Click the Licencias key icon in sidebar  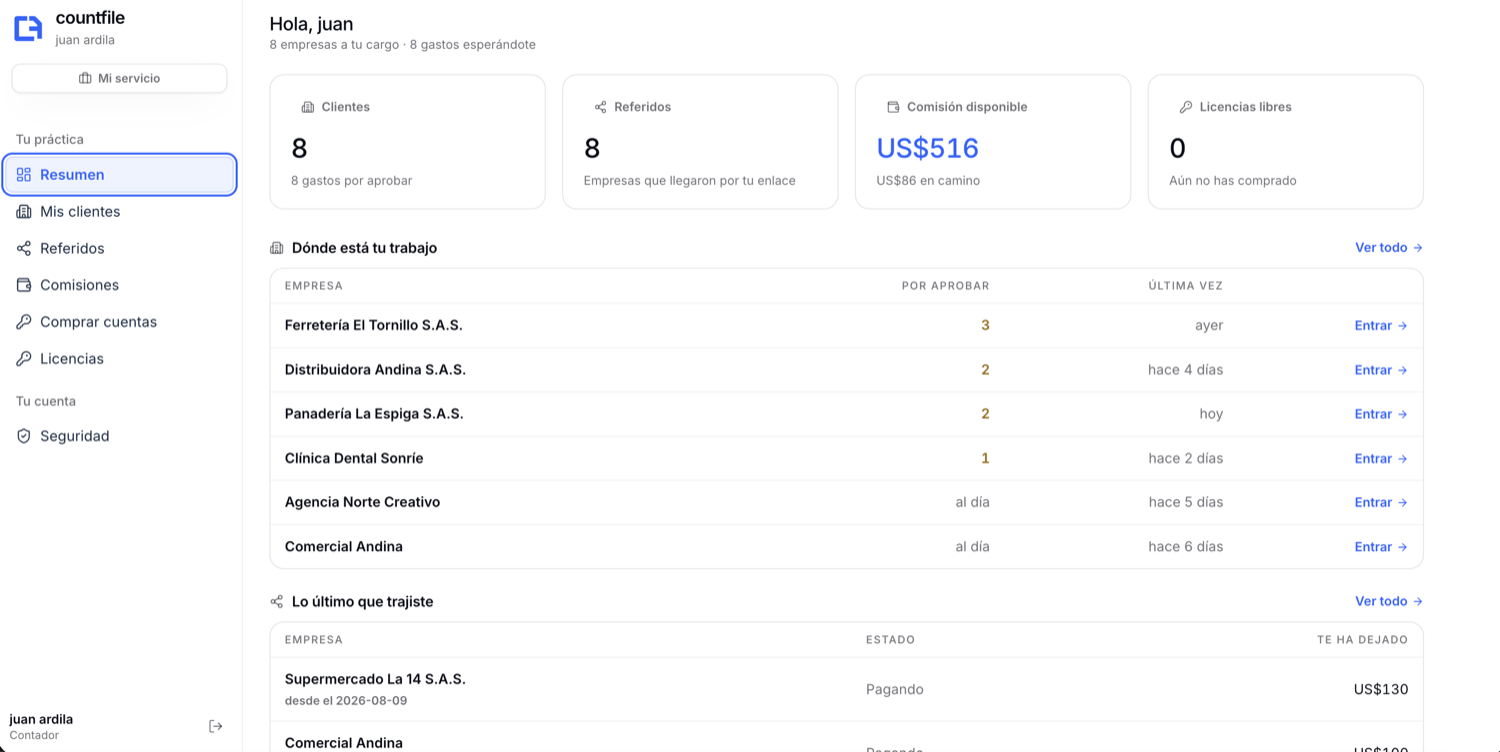coord(24,359)
